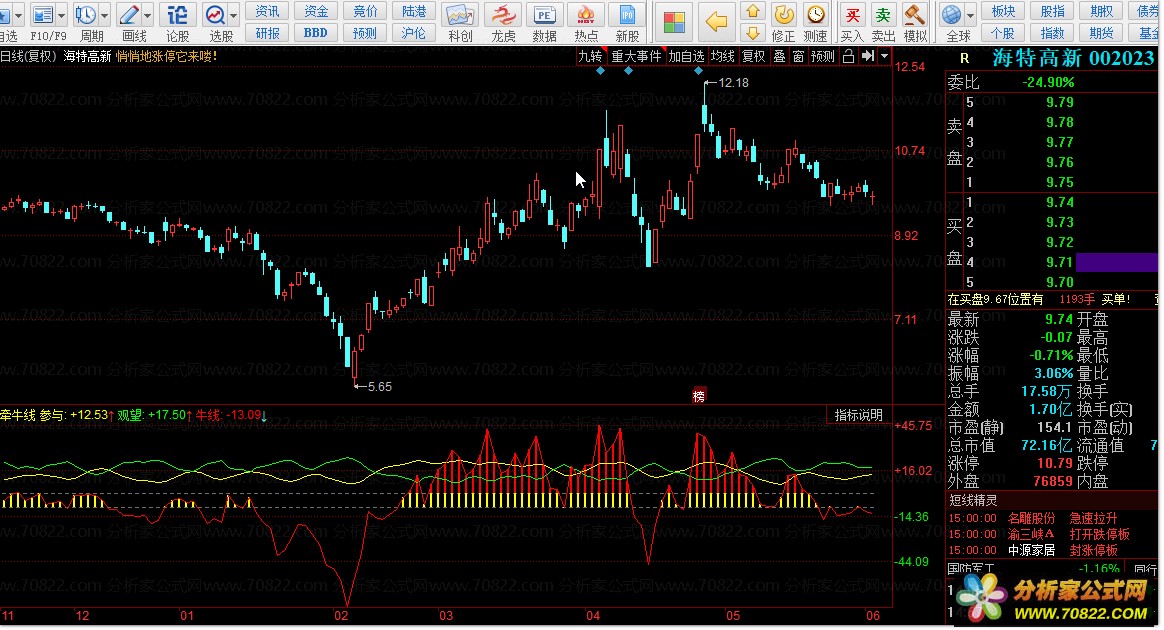Click the 股指 stock index button
Image resolution: width=1164 pixels, height=630 pixels.
click(1052, 11)
